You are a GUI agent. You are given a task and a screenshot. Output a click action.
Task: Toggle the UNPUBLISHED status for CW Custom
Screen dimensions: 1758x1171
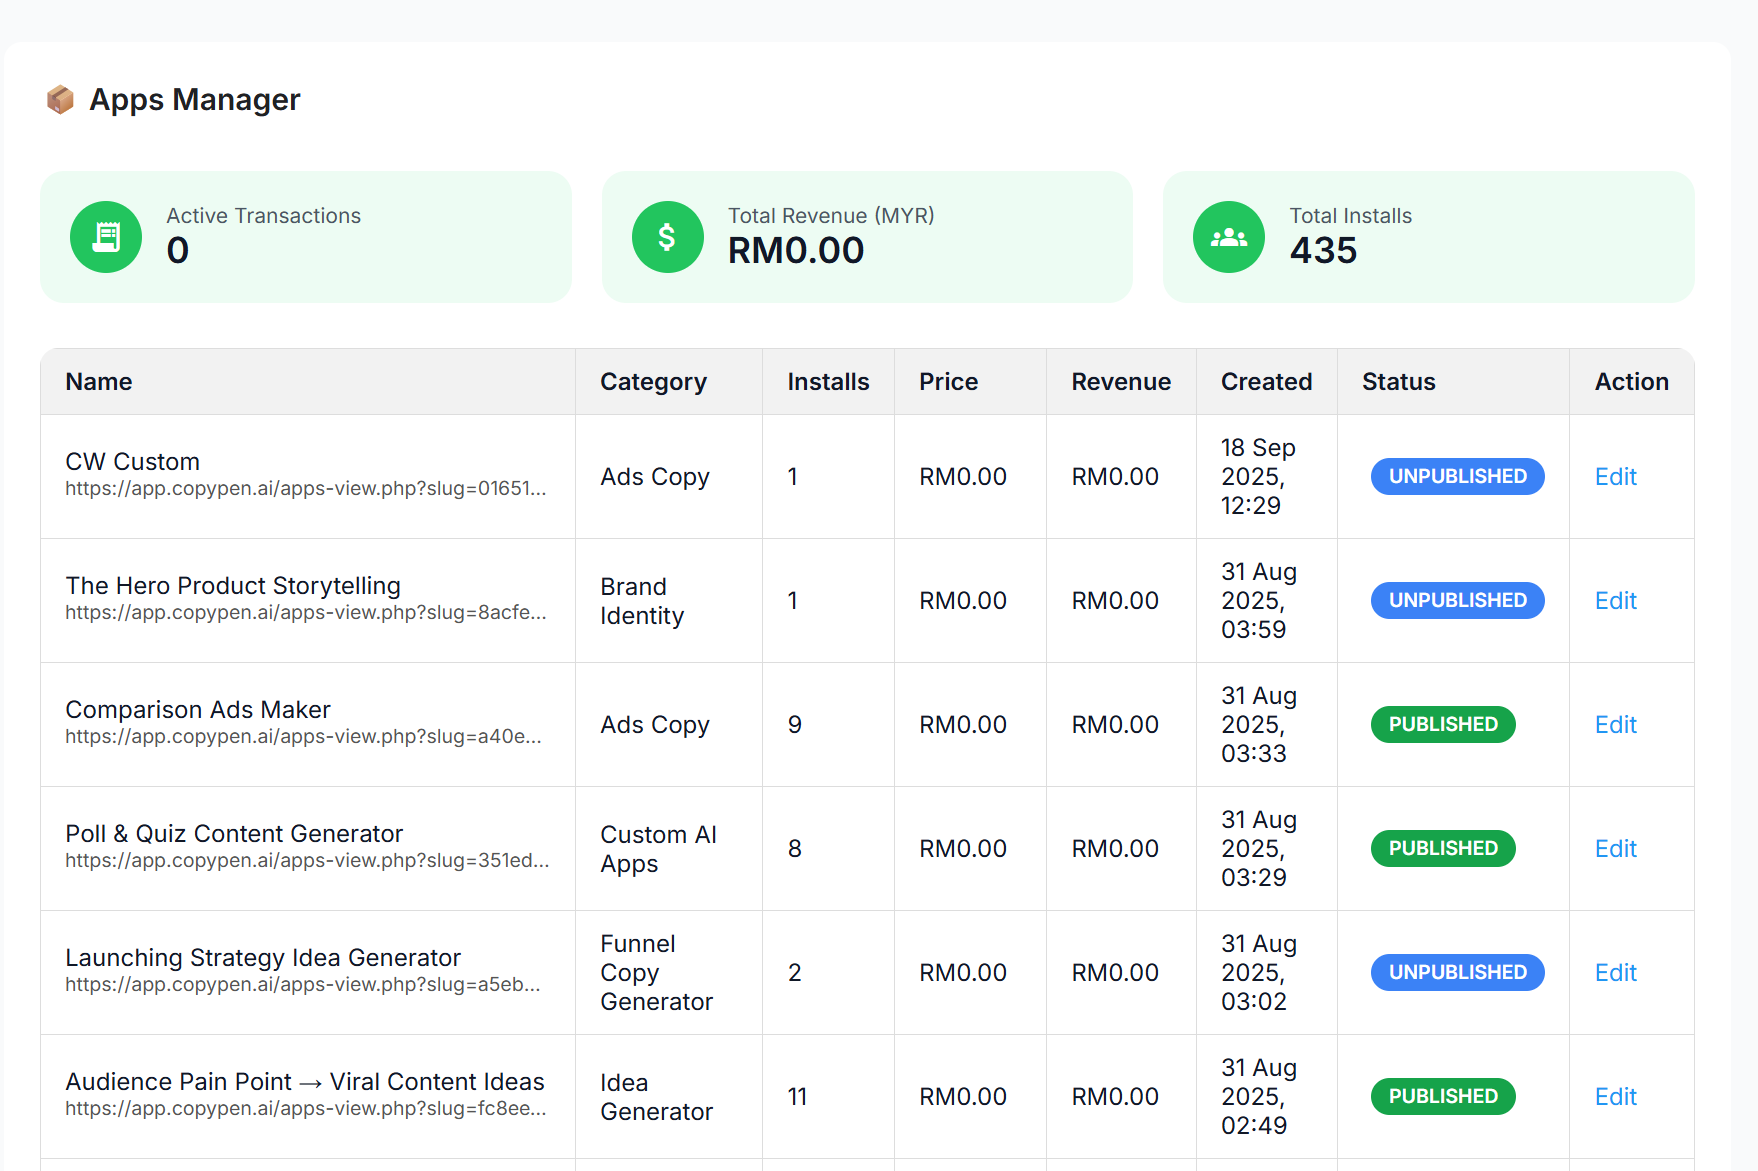point(1457,477)
